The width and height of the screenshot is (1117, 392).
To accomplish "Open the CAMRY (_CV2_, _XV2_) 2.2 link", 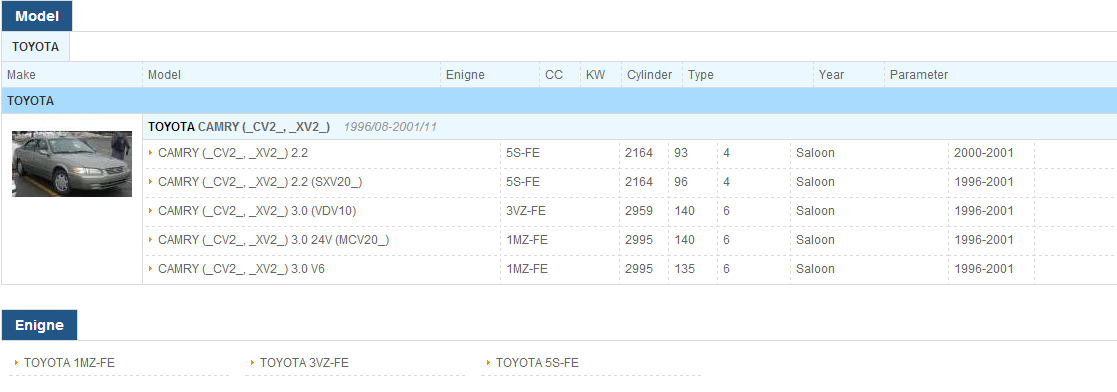I will 233,153.
